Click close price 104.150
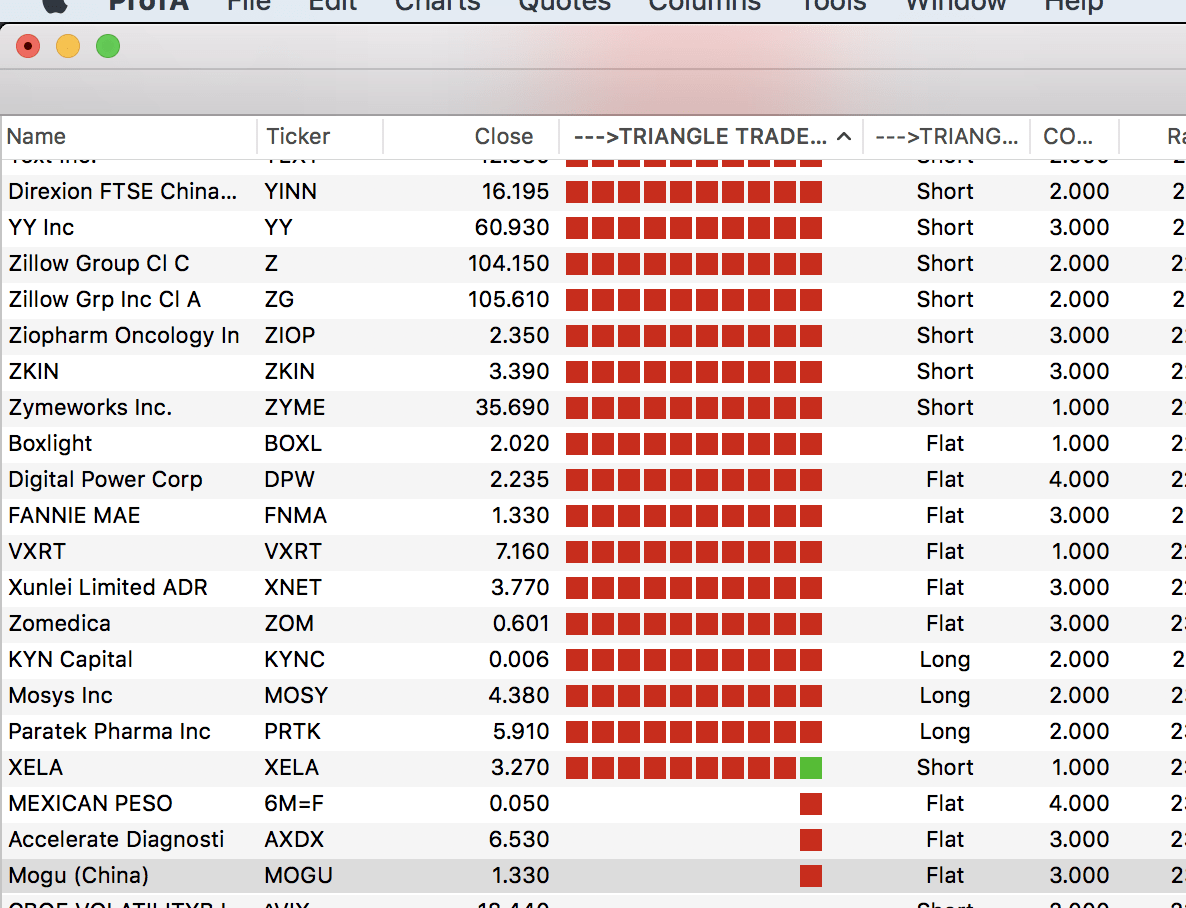Screen dimensions: 1186x908 click(x=508, y=263)
